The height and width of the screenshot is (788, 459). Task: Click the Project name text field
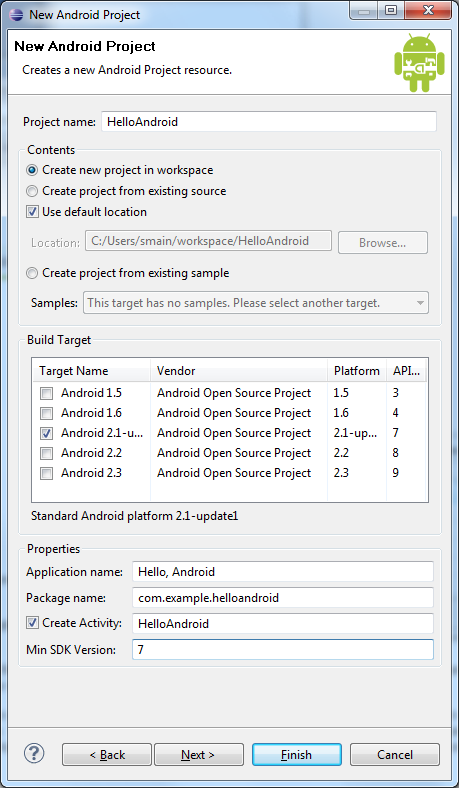269,122
